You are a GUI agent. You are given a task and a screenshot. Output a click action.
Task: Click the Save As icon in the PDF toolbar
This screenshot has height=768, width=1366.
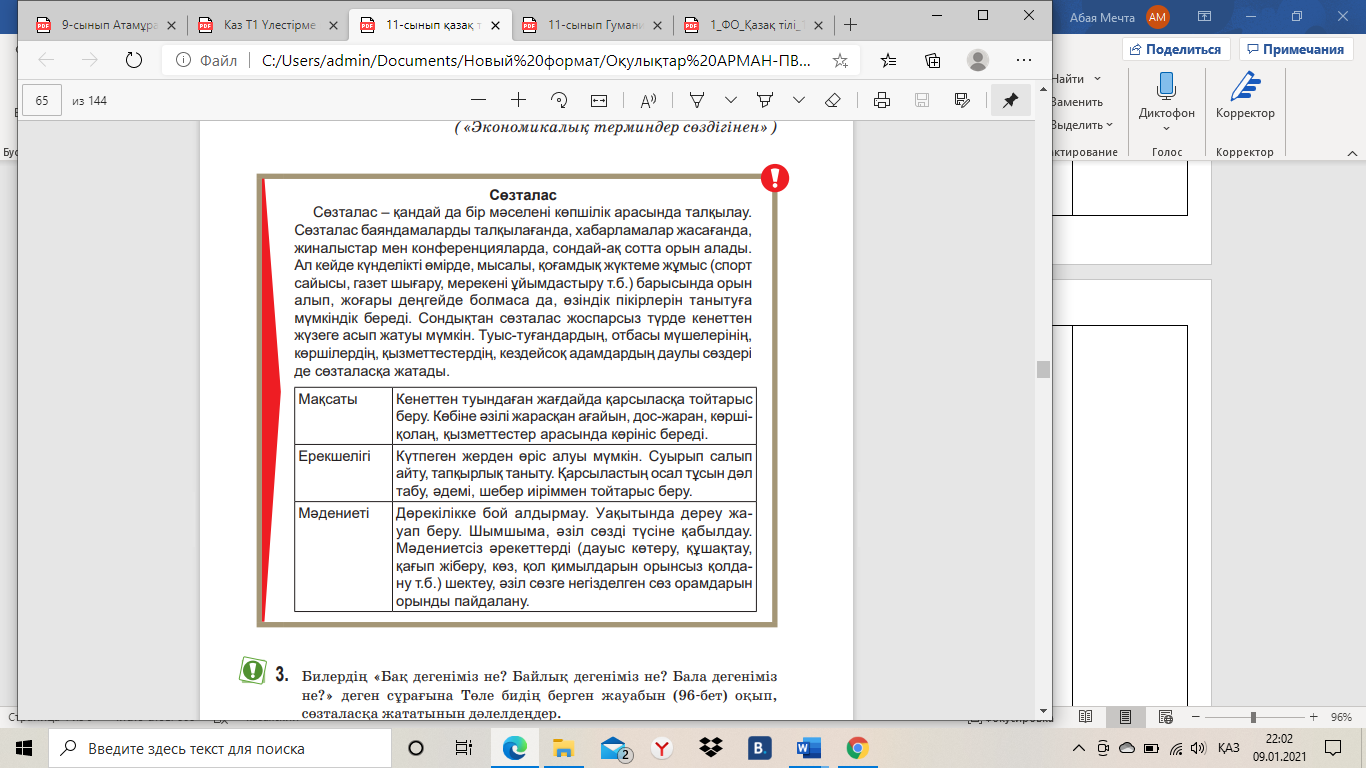pyautogui.click(x=962, y=100)
